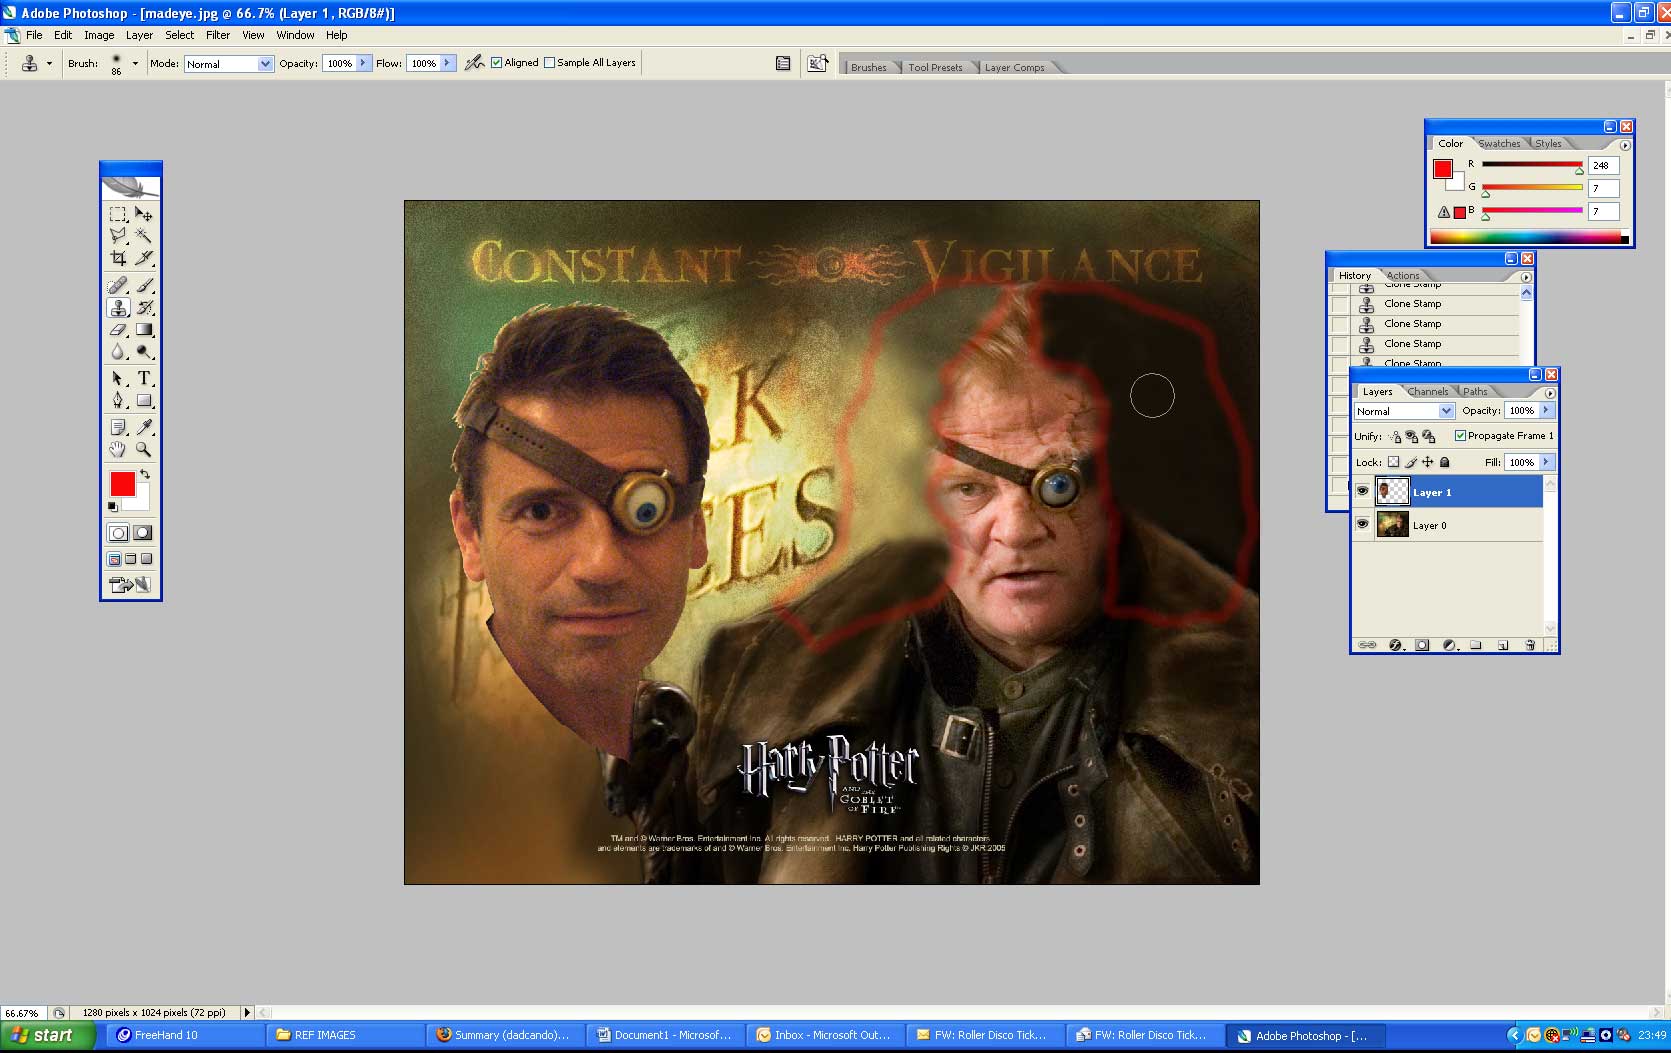Hide Layer 1 visibility eye
Viewport: 1671px width, 1053px height.
tap(1362, 491)
